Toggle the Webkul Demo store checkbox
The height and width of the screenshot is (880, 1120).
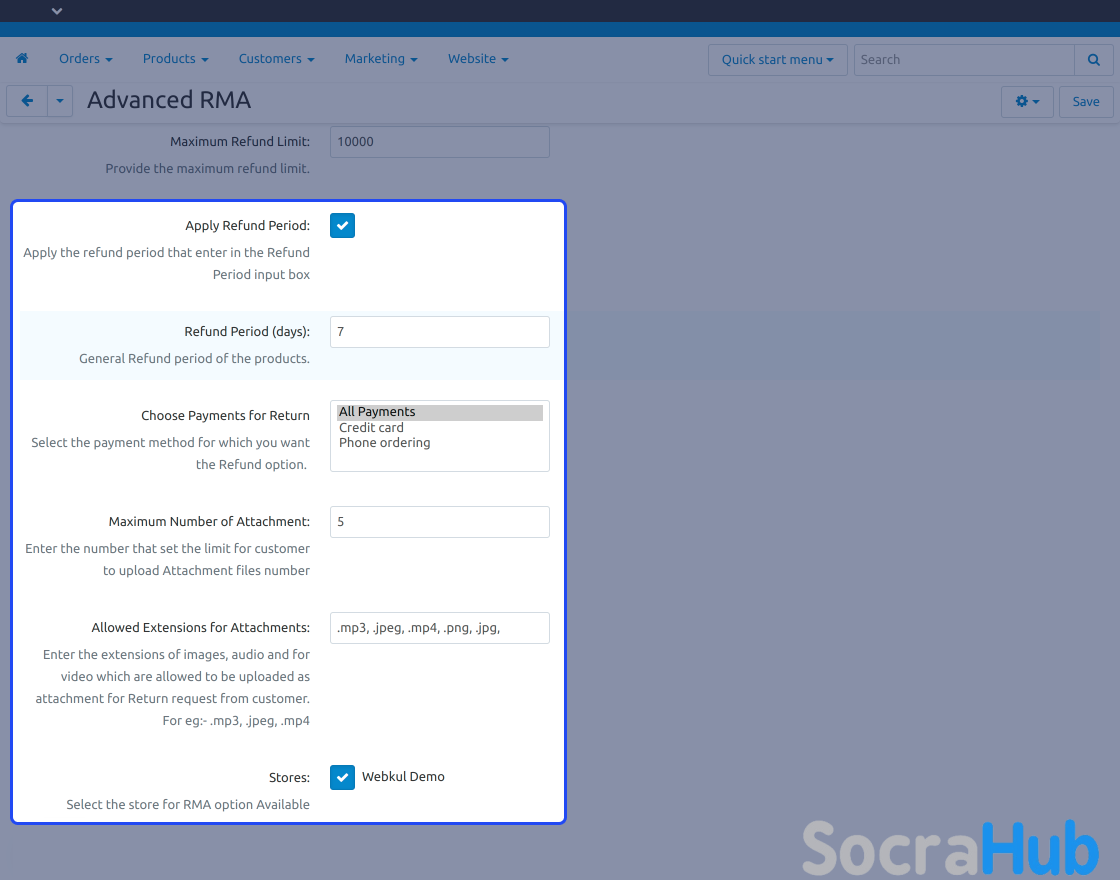342,777
